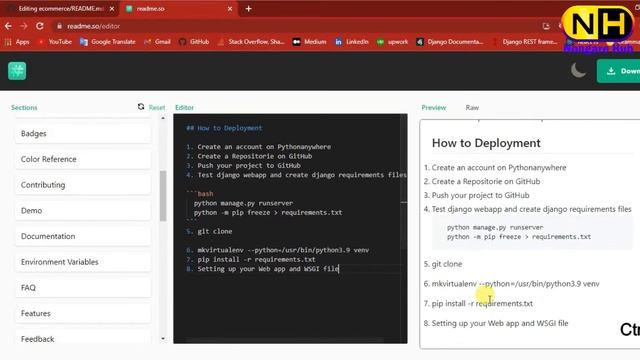
Task: Open the Stack Overflow bookmark
Action: click(x=251, y=42)
